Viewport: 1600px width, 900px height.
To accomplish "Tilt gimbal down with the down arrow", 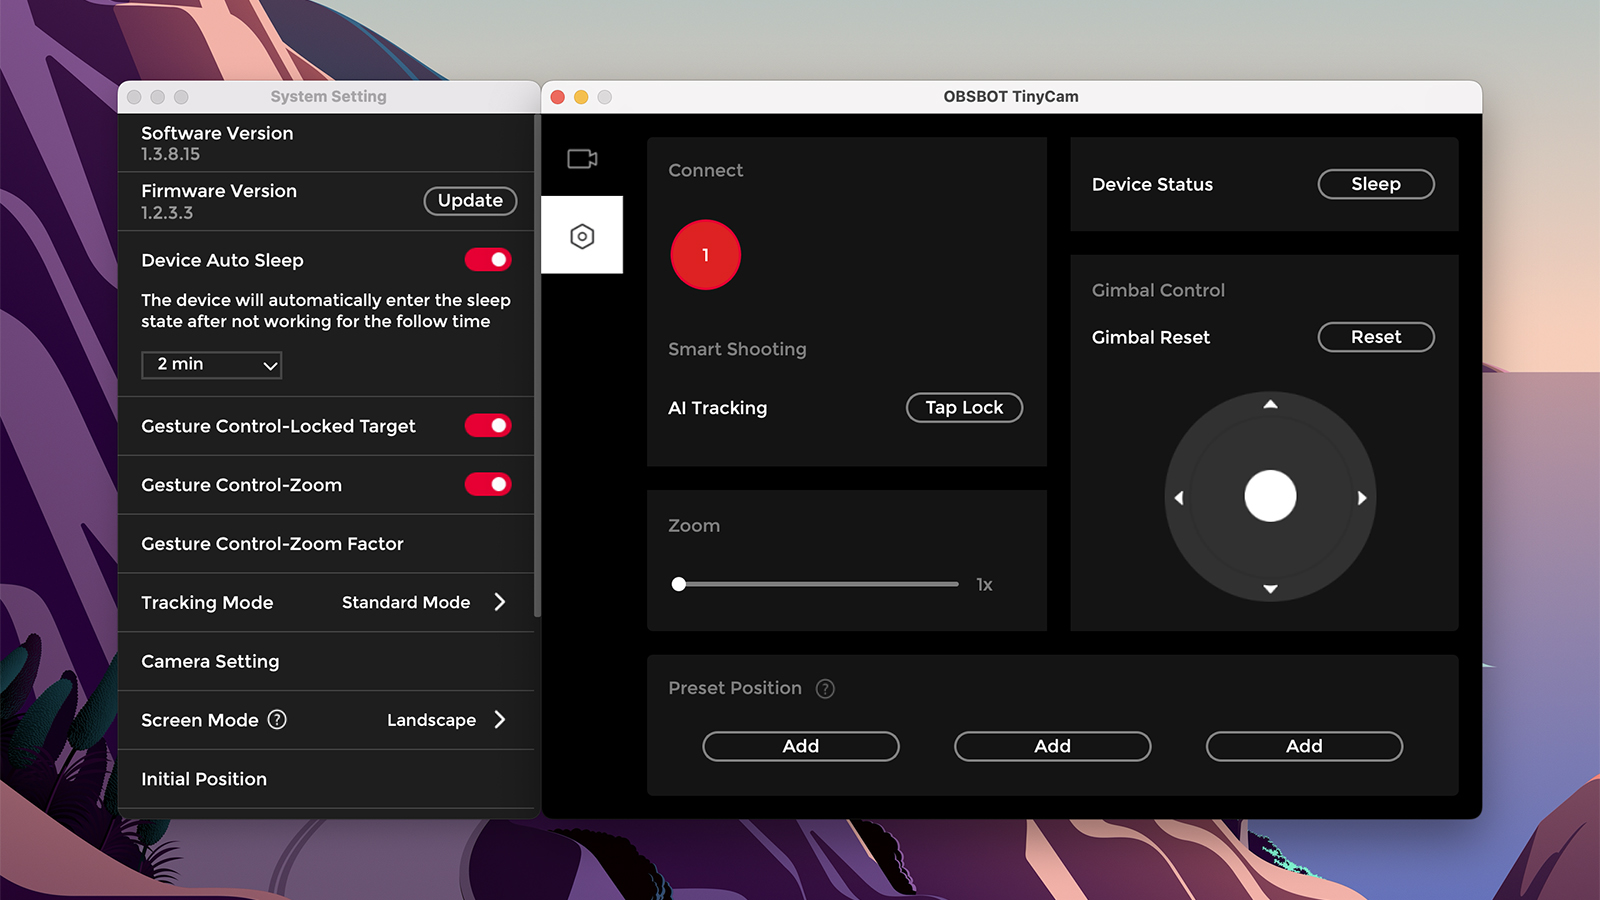I will (1270, 589).
